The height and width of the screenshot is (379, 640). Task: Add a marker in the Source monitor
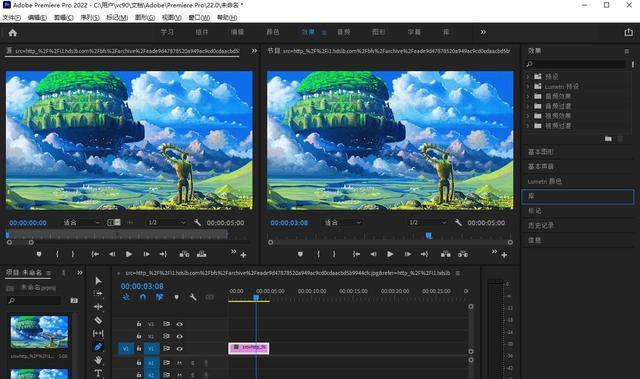pyautogui.click(x=39, y=254)
